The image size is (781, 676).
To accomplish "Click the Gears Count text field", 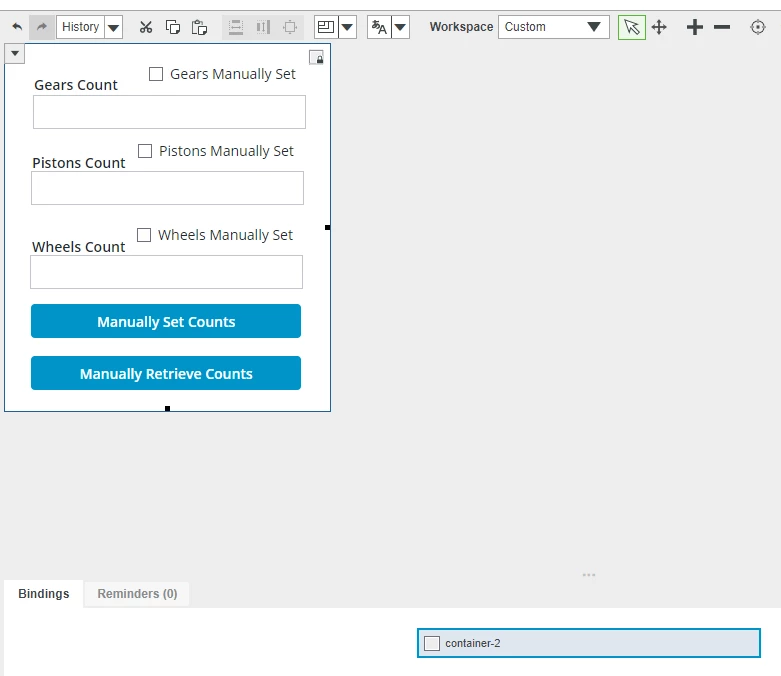I will tap(169, 112).
